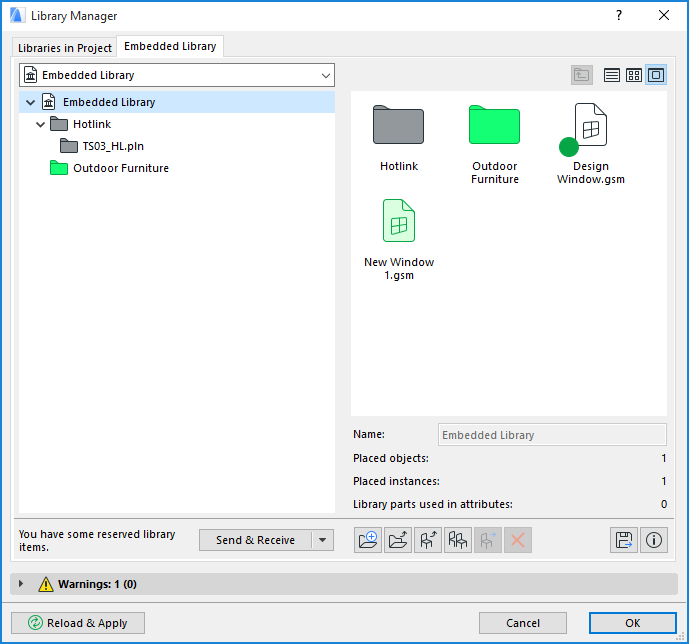Open the information icon button
The width and height of the screenshot is (689, 644).
tap(654, 540)
